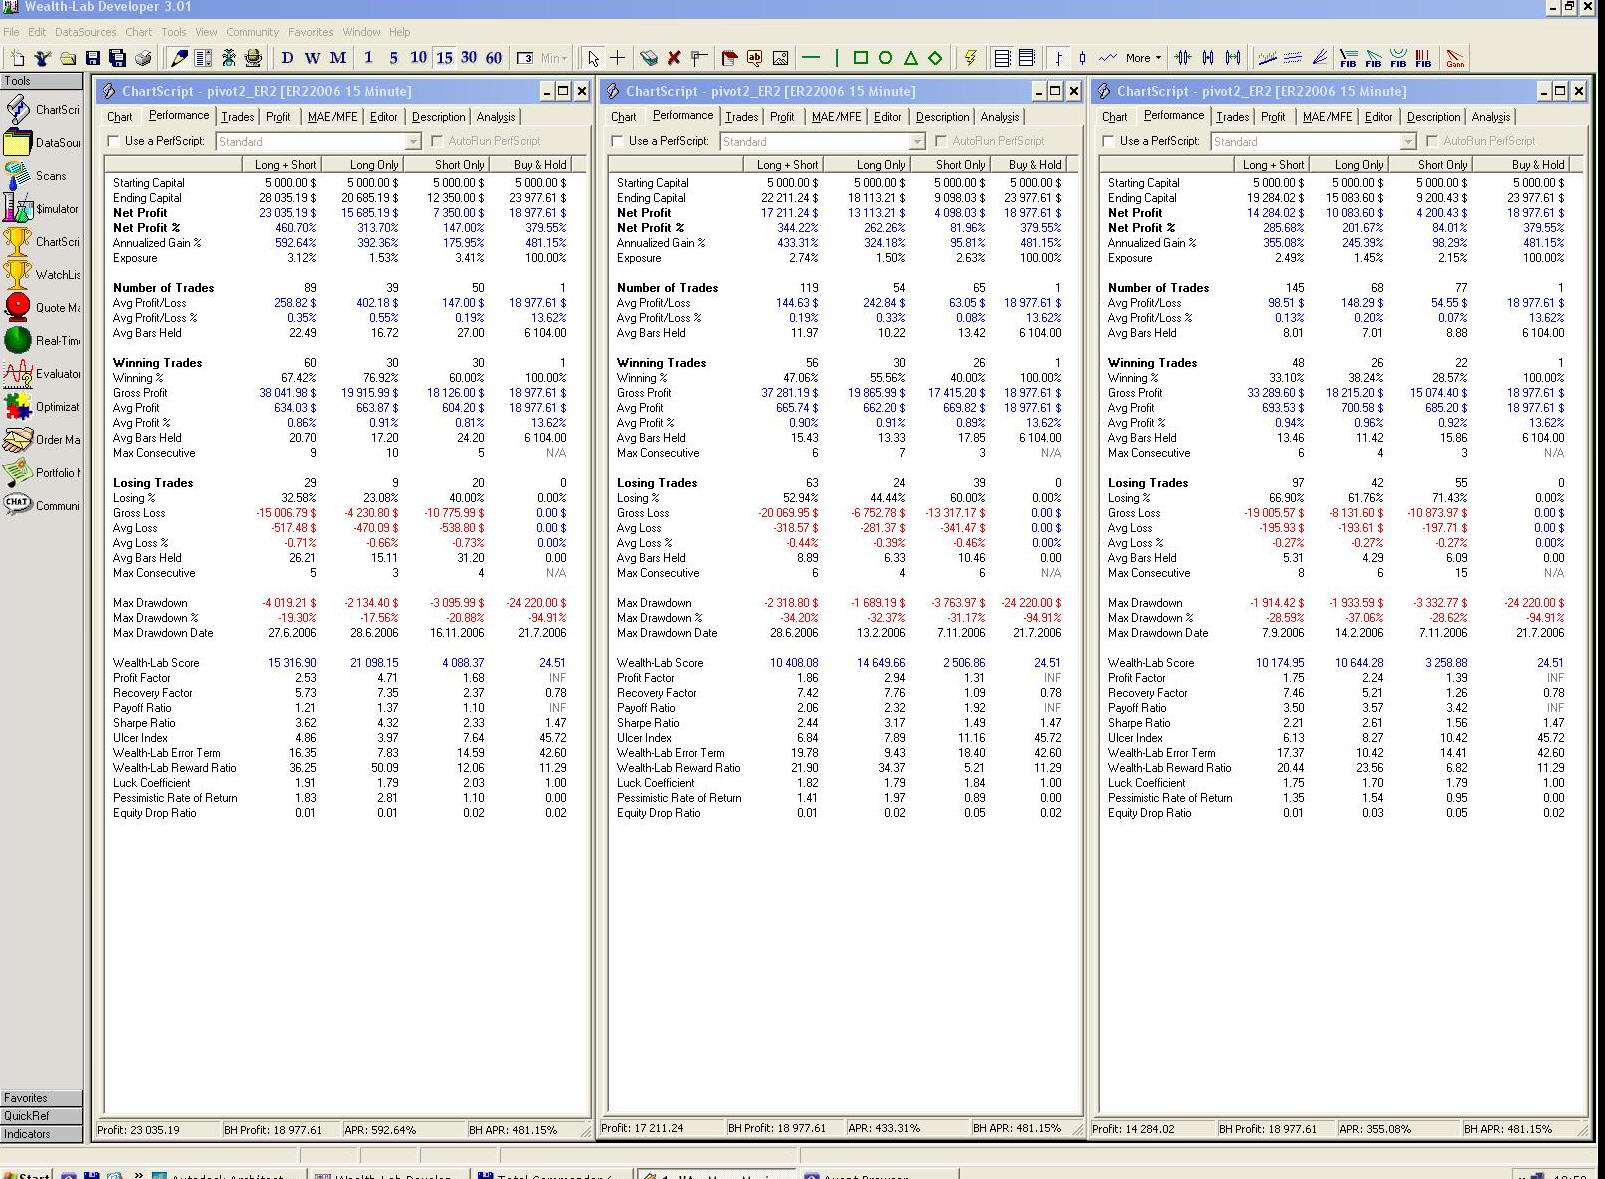Select the line chart style icon
Screen dimensions: 1605x1179
coord(1107,58)
